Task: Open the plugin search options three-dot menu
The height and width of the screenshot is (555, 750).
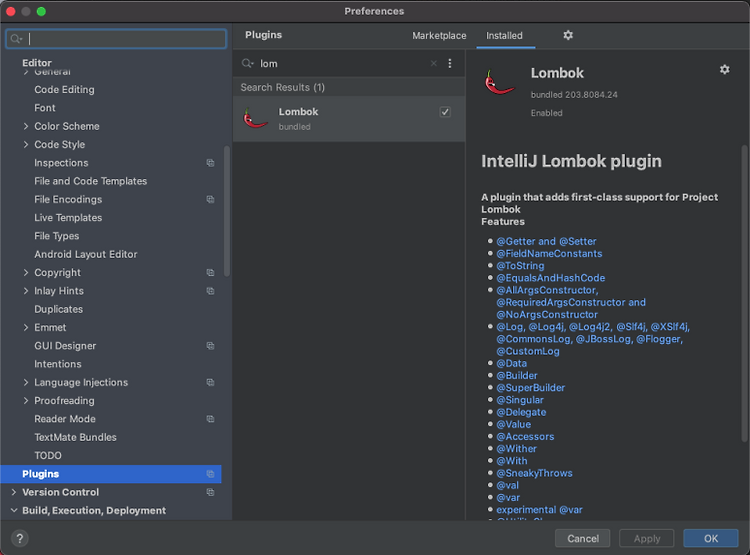Action: pos(450,63)
